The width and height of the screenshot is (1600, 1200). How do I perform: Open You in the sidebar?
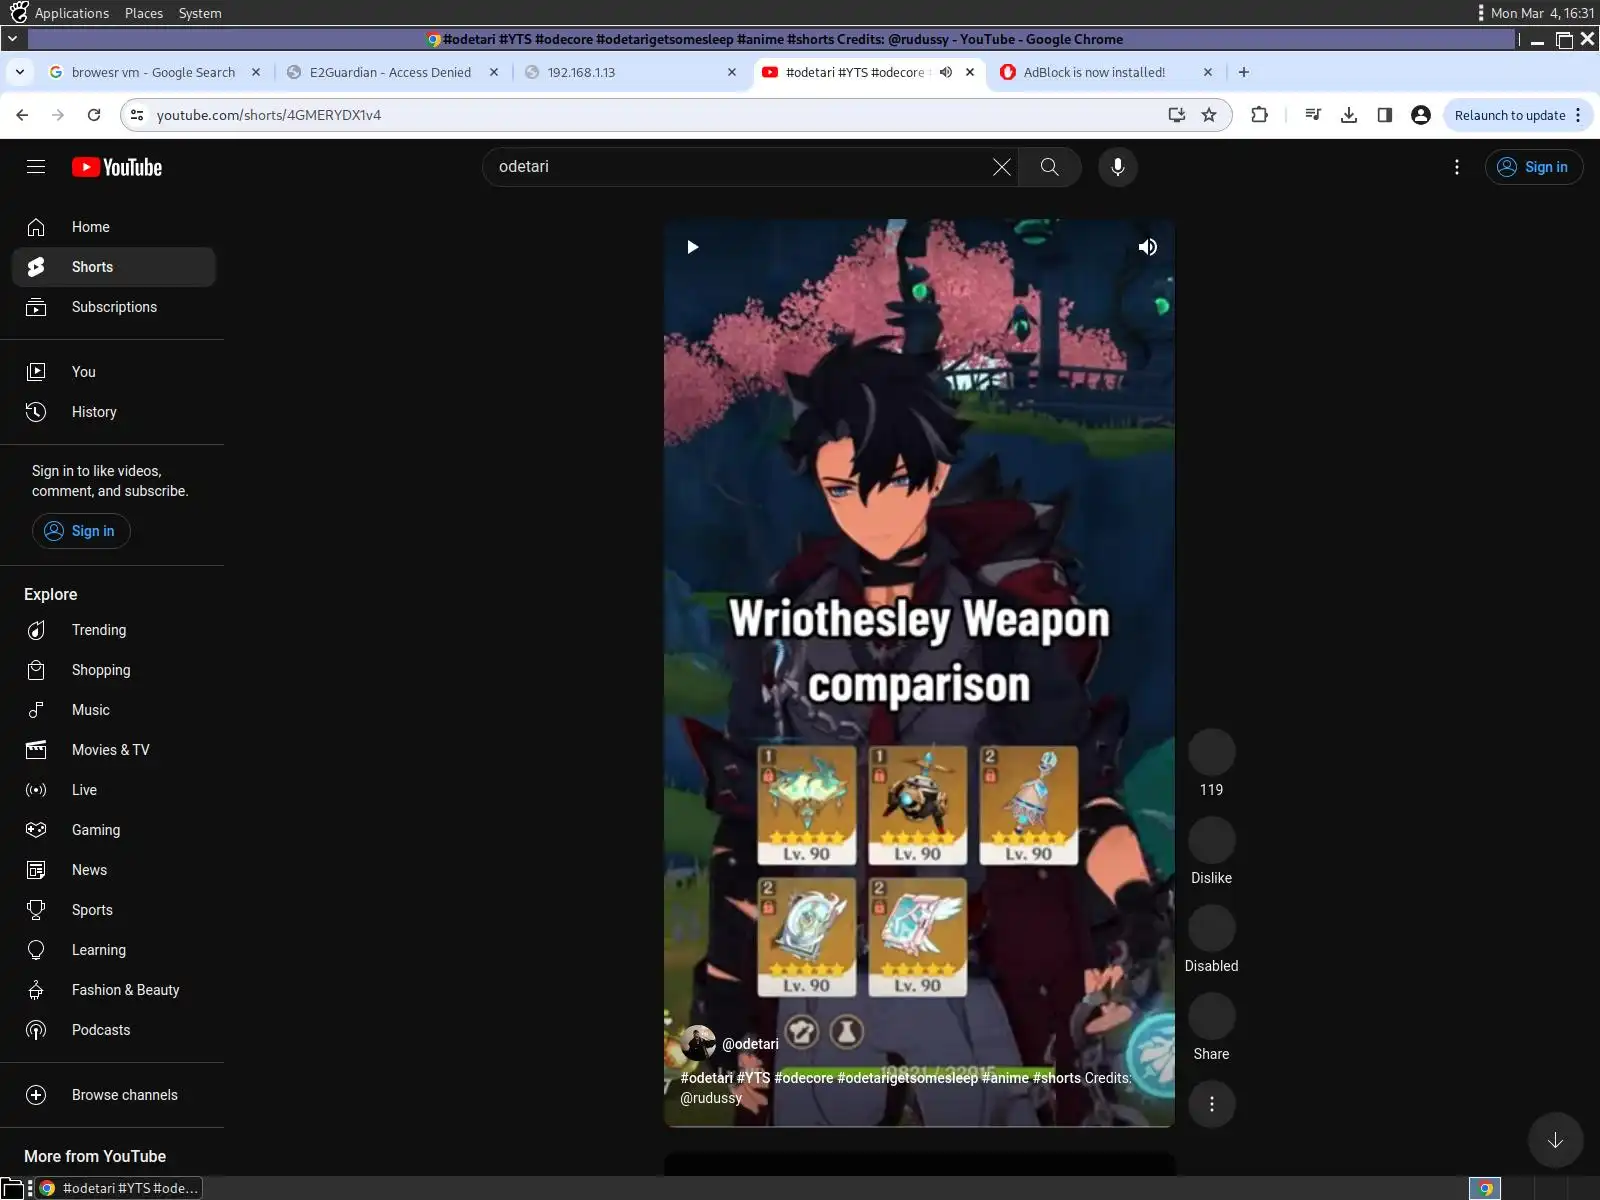point(114,372)
